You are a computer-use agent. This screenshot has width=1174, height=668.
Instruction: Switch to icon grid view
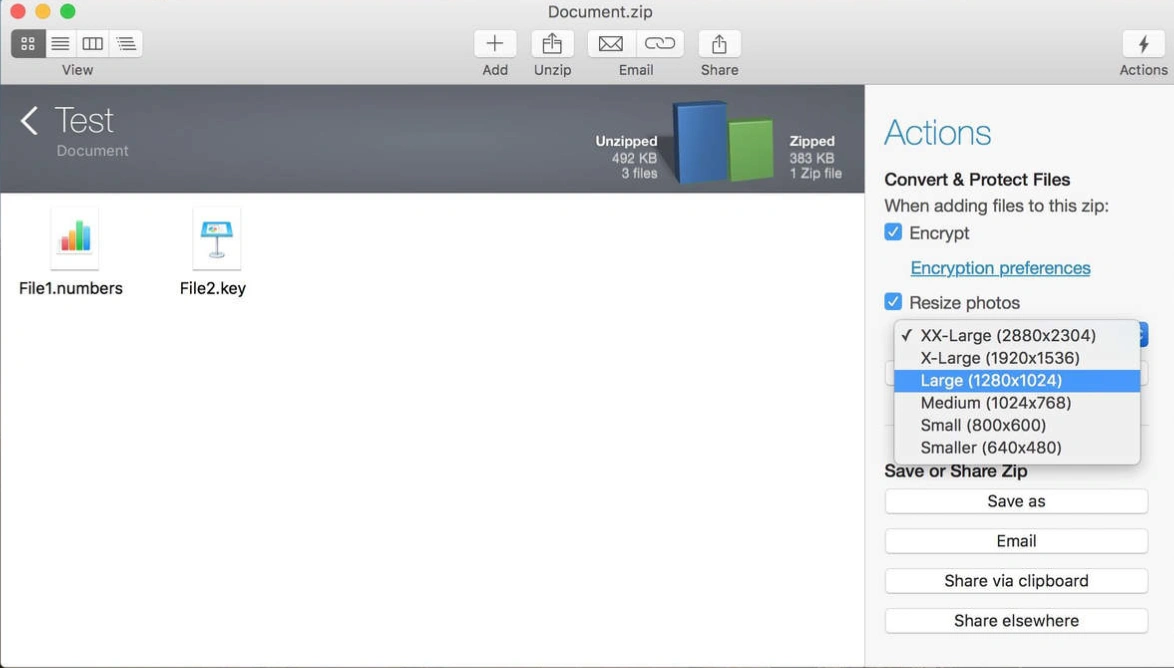(x=28, y=43)
